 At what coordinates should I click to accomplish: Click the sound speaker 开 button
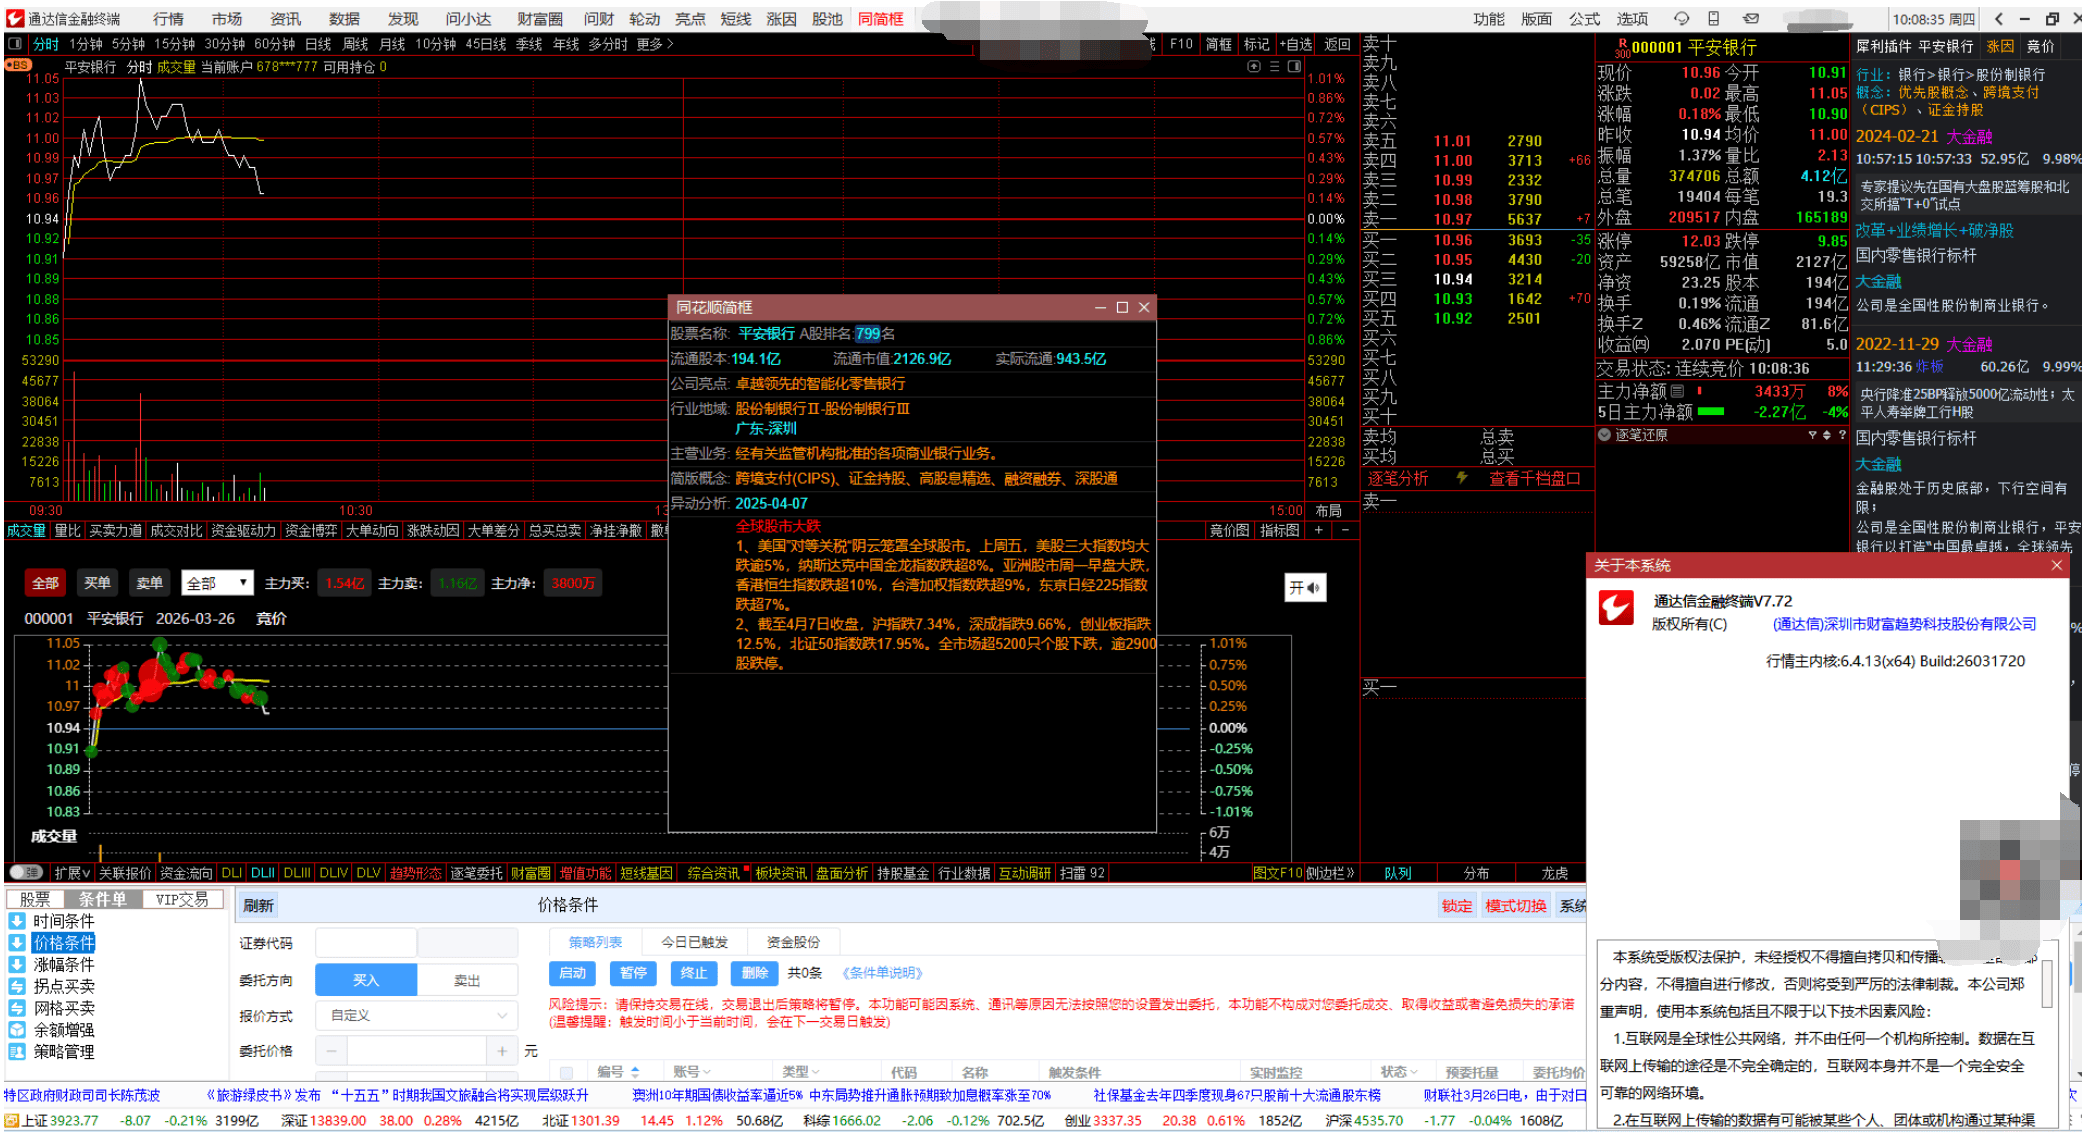(x=1305, y=588)
